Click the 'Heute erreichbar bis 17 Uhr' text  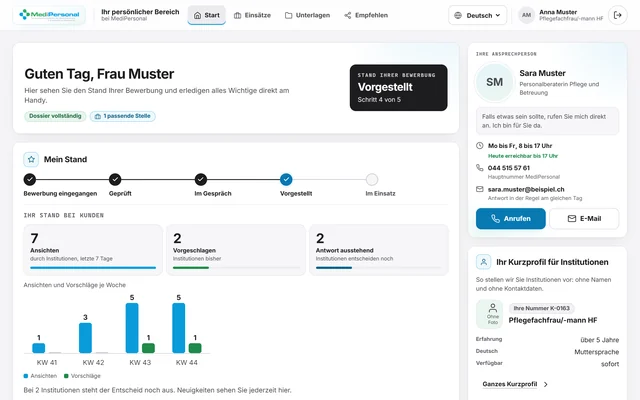[x=523, y=156]
